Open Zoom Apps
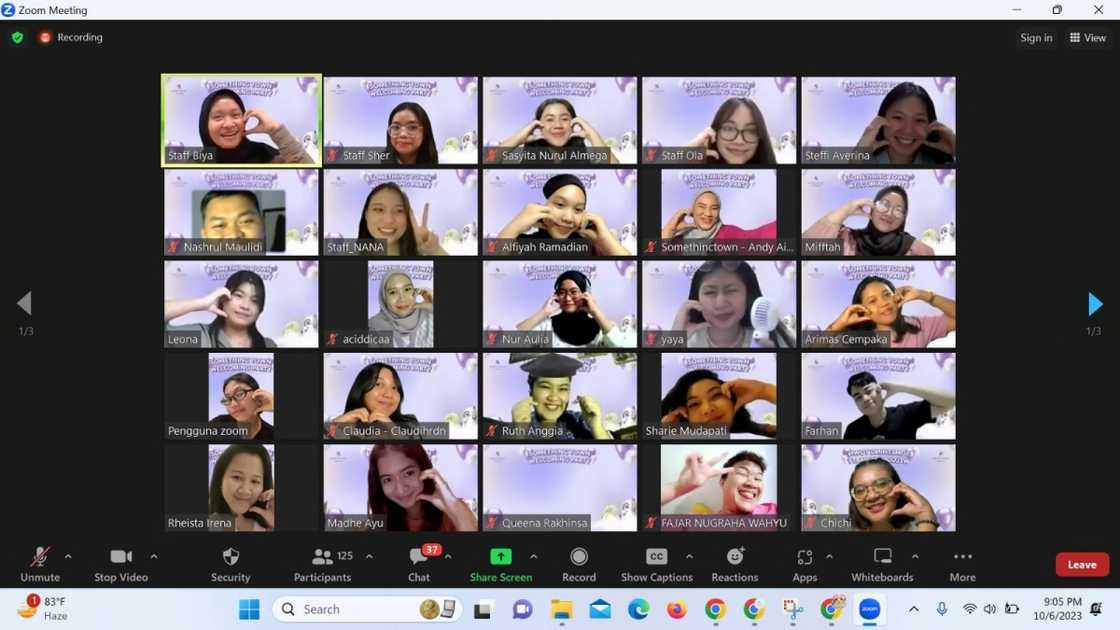The width and height of the screenshot is (1120, 630). pyautogui.click(x=804, y=563)
